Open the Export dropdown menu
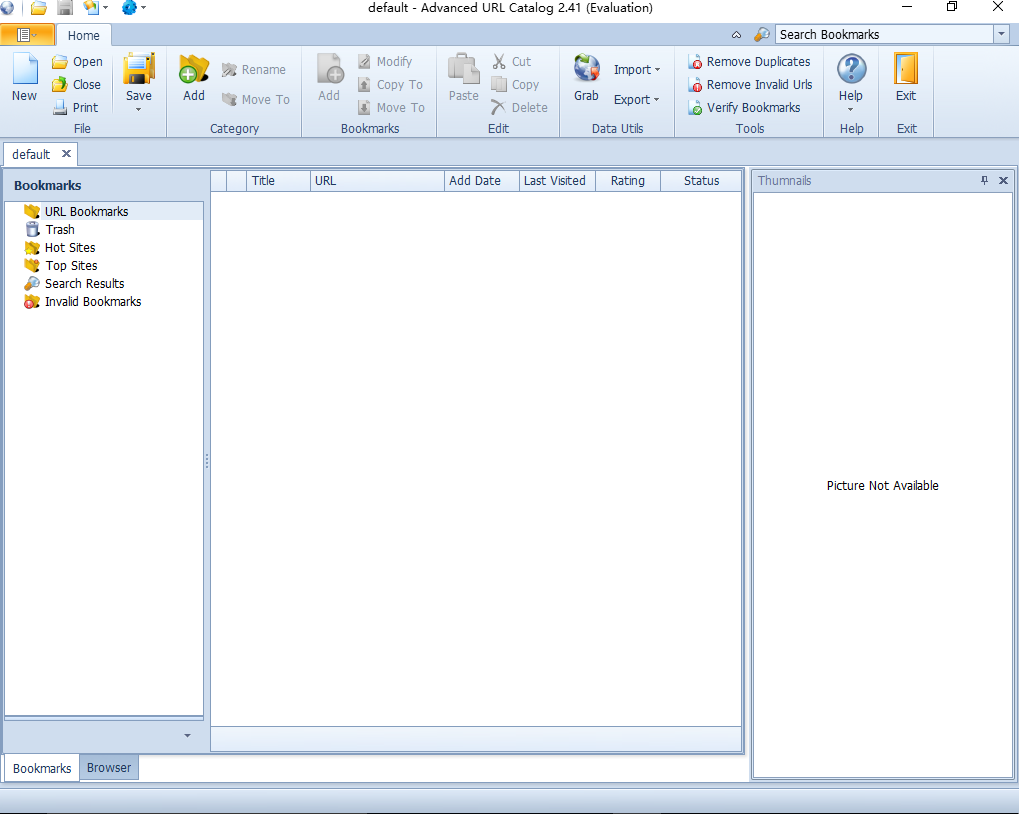Image resolution: width=1019 pixels, height=814 pixels. 637,100
